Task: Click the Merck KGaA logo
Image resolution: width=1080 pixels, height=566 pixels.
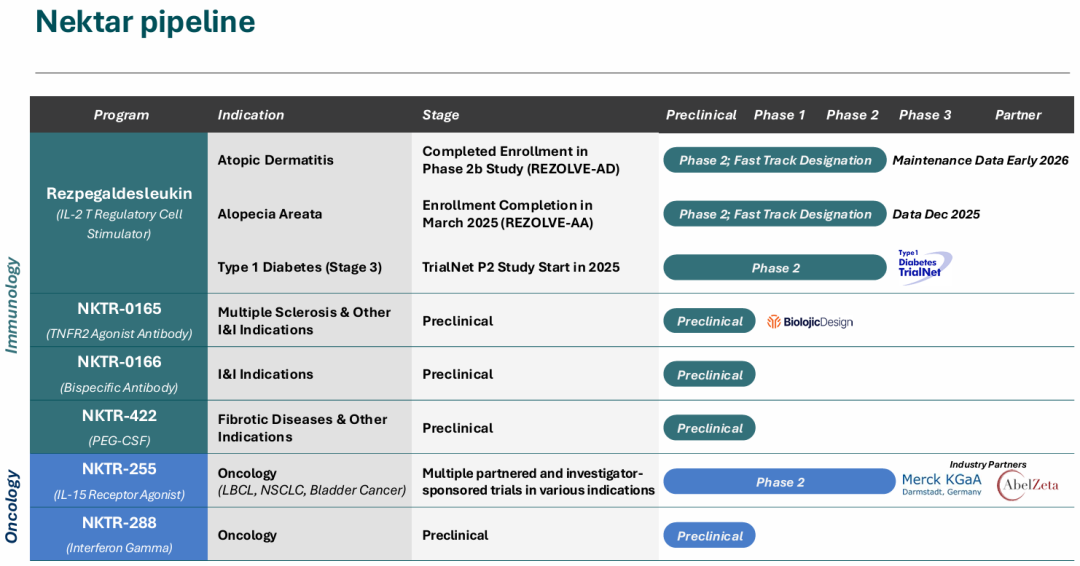Action: point(942,483)
